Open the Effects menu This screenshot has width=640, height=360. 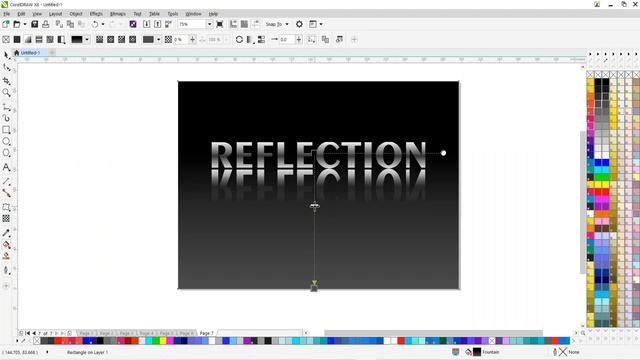point(96,14)
